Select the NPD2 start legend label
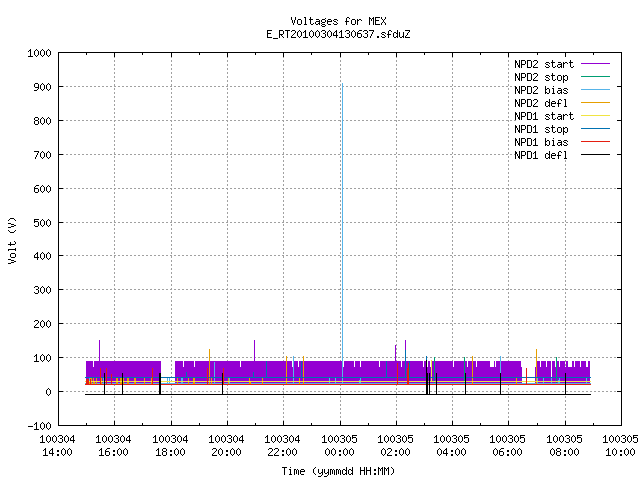This screenshot has width=640, height=480. pyautogui.click(x=544, y=64)
